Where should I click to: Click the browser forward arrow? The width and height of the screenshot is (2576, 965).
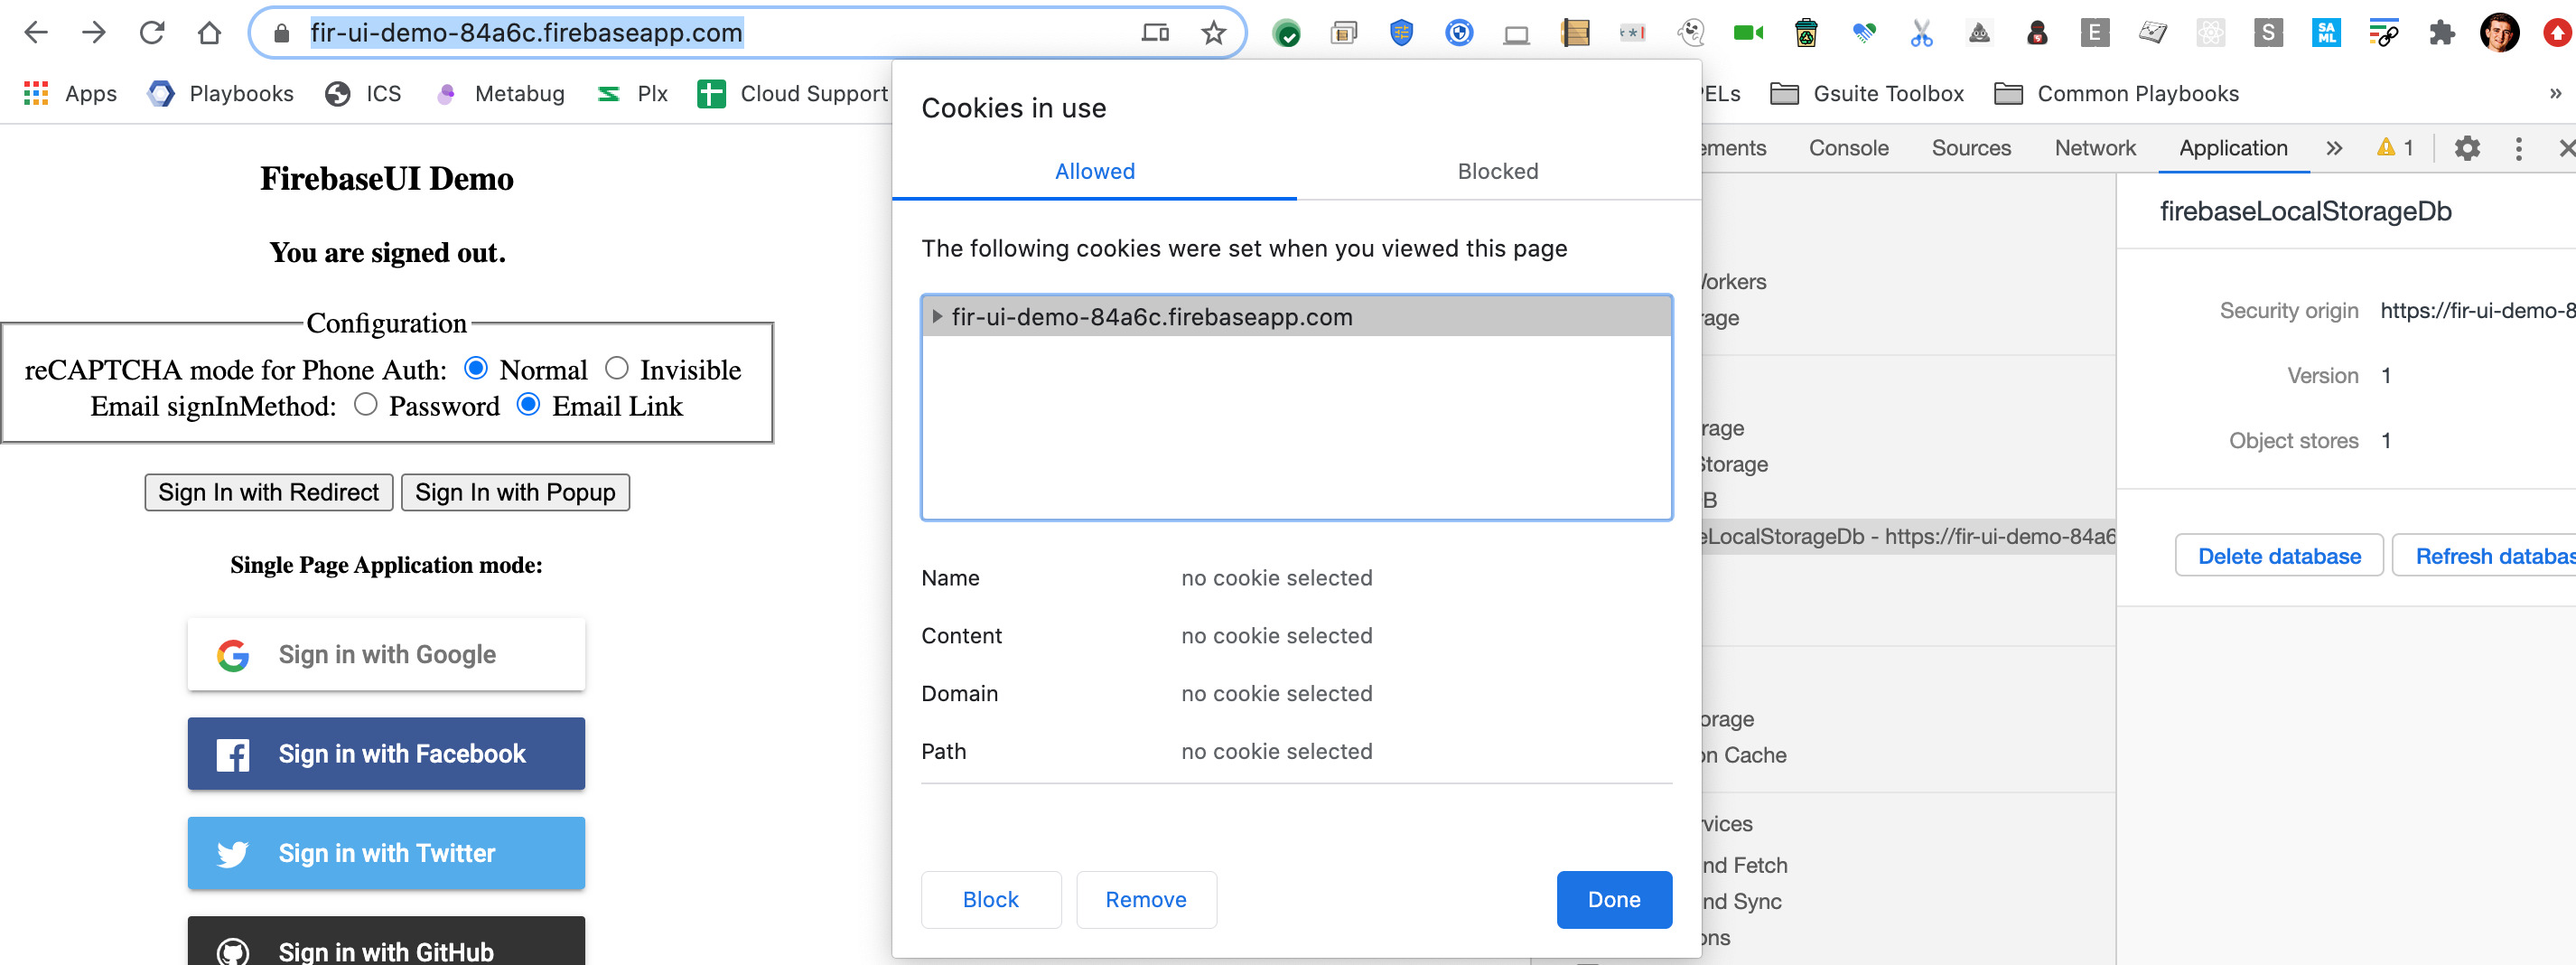click(94, 33)
